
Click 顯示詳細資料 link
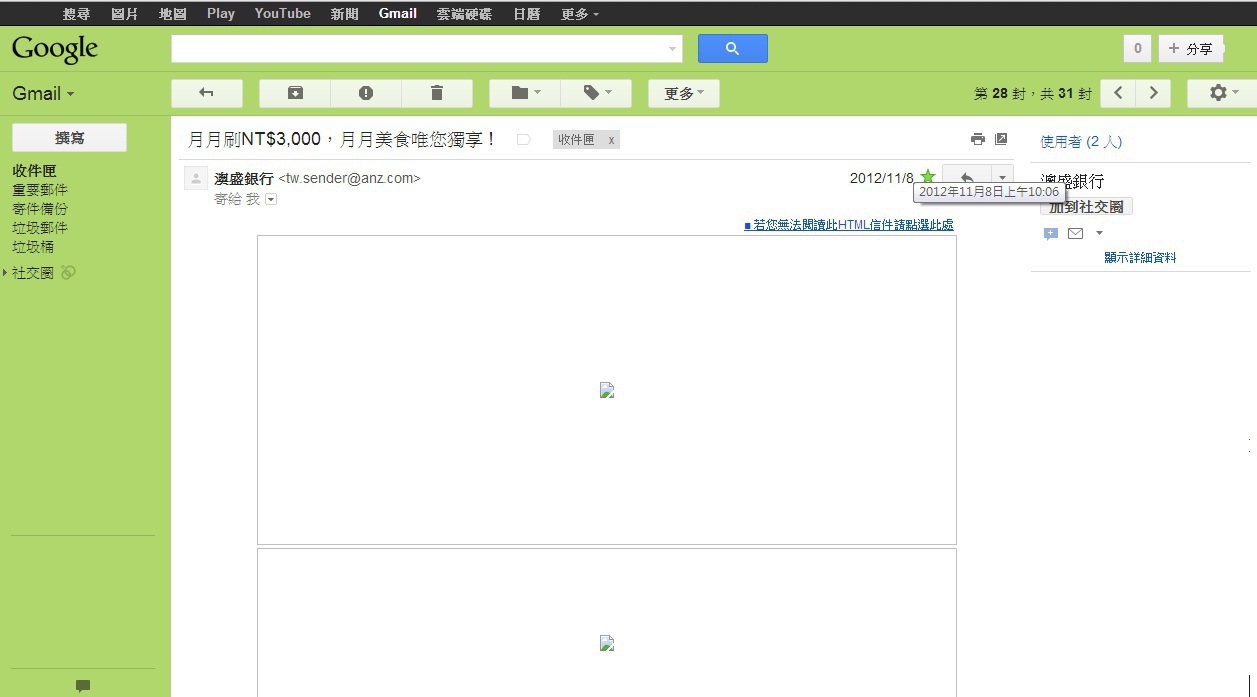[1140, 257]
